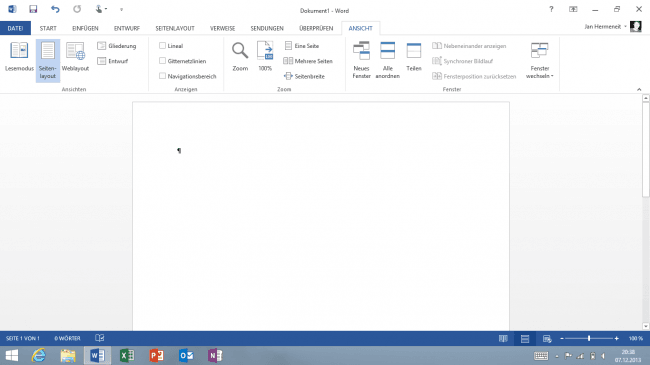650x365 pixels.
Task: Click Nebeneinander anzeigen side by side
Action: click(x=469, y=46)
